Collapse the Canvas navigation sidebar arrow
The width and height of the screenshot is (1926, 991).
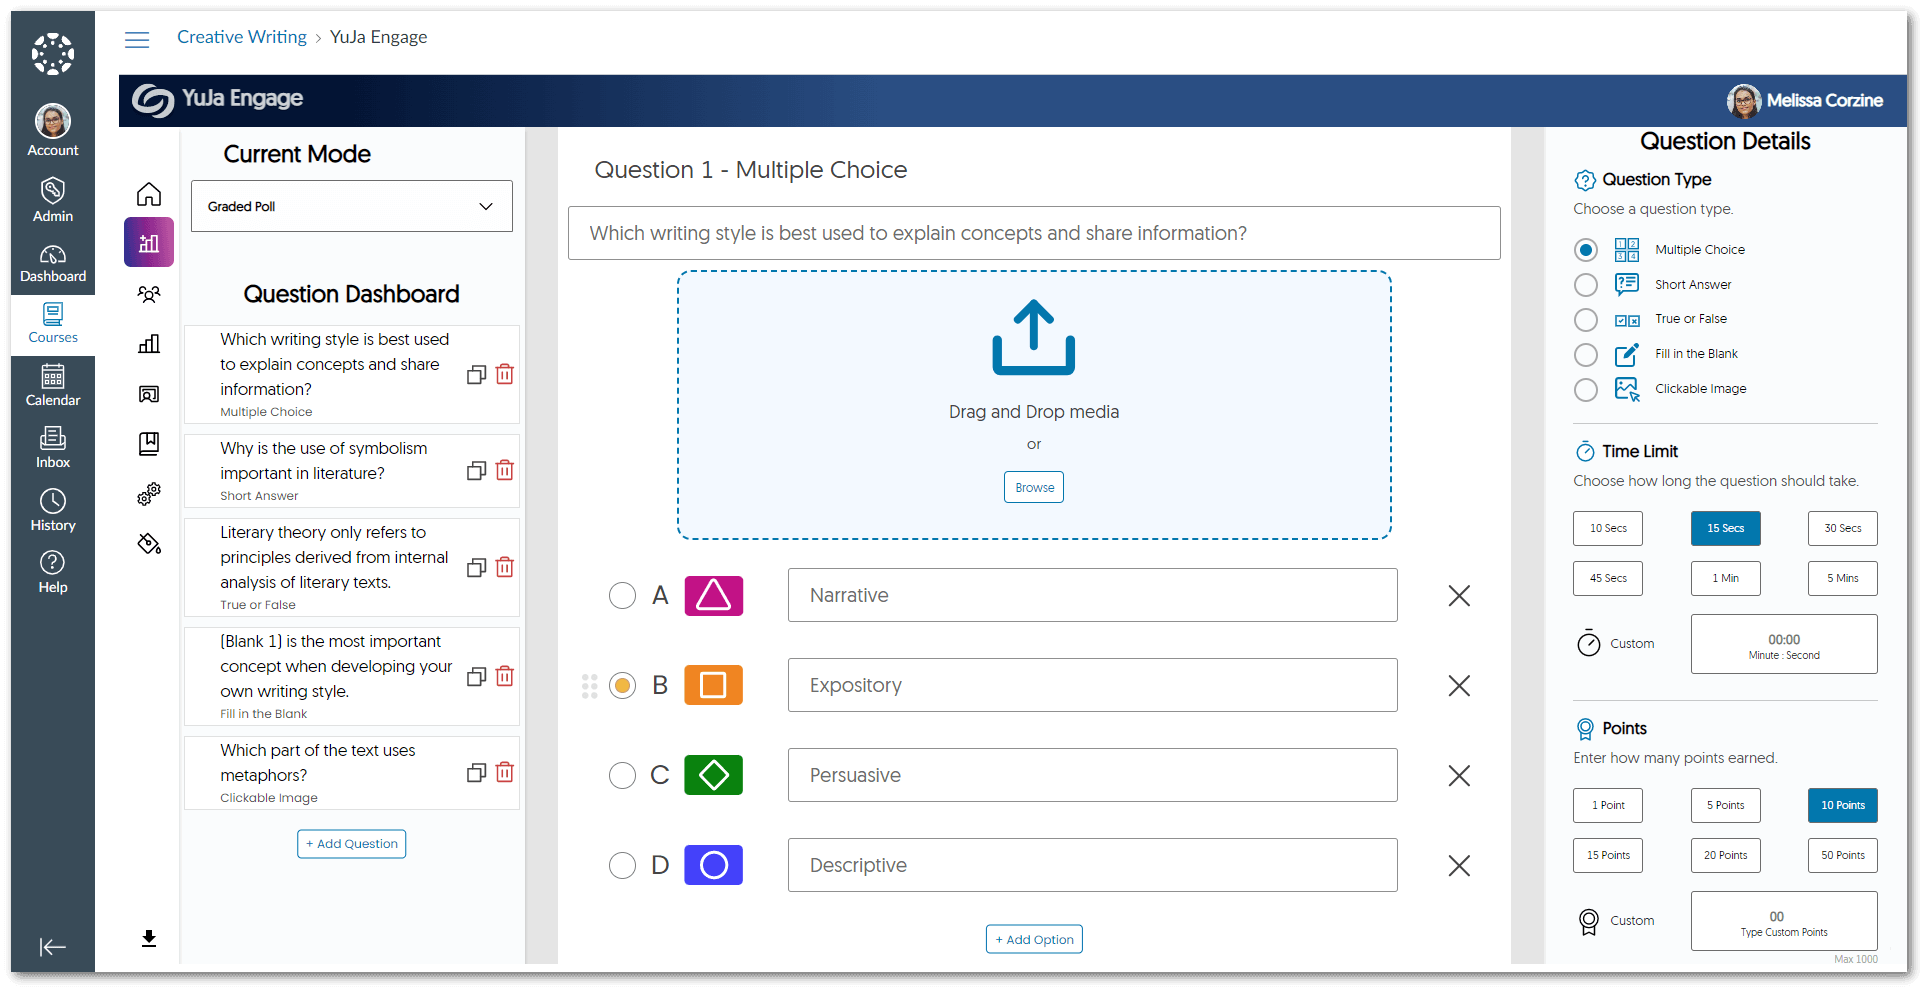[x=52, y=947]
